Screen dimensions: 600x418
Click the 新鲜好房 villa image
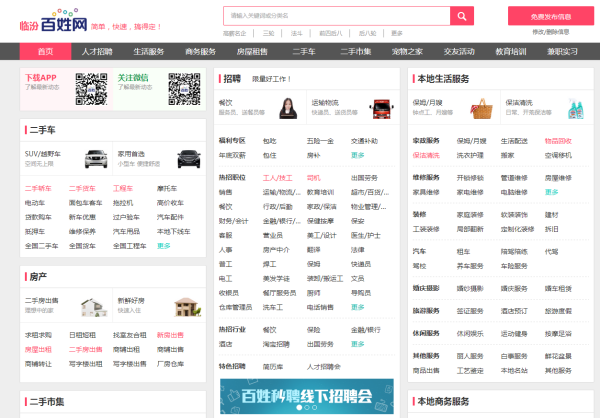pos(188,307)
